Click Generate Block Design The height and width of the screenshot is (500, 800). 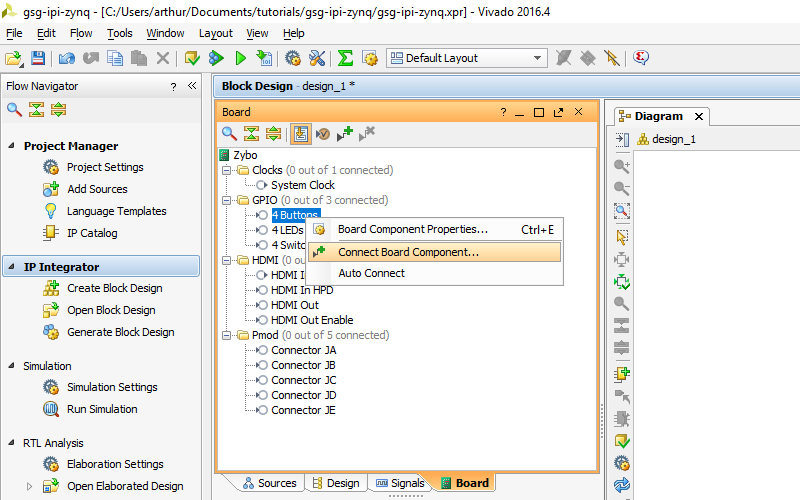(121, 332)
